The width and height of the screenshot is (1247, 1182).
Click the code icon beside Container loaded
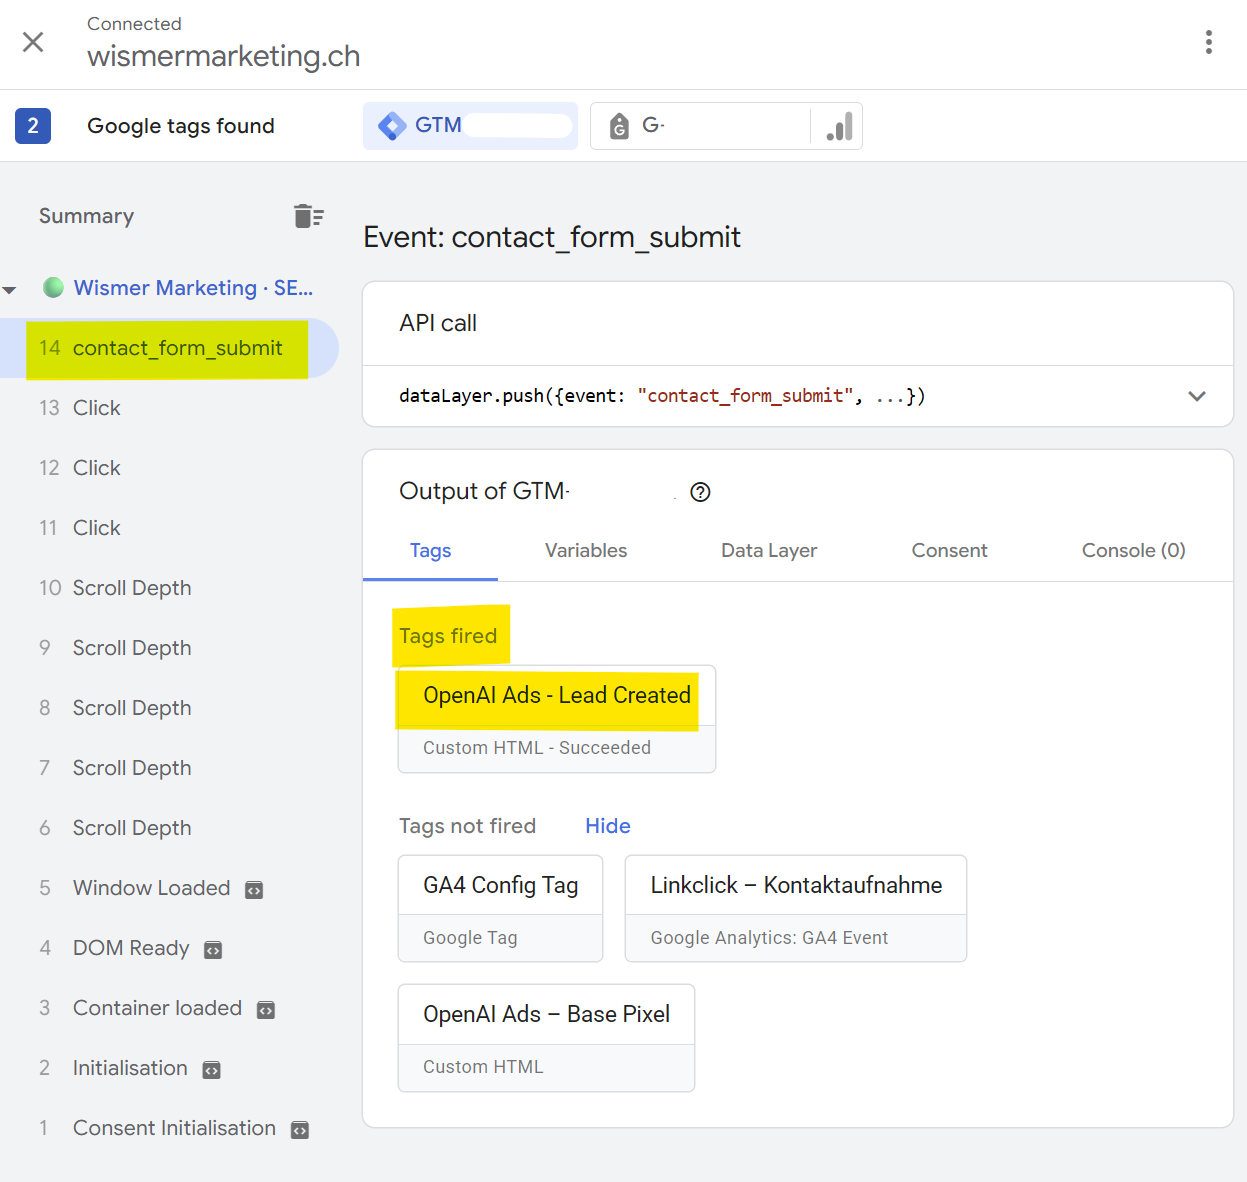point(266,1010)
